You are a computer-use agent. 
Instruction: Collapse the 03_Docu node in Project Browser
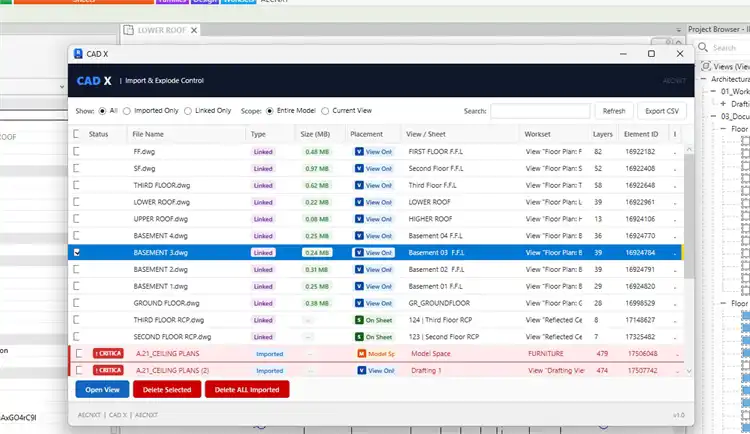(713, 116)
